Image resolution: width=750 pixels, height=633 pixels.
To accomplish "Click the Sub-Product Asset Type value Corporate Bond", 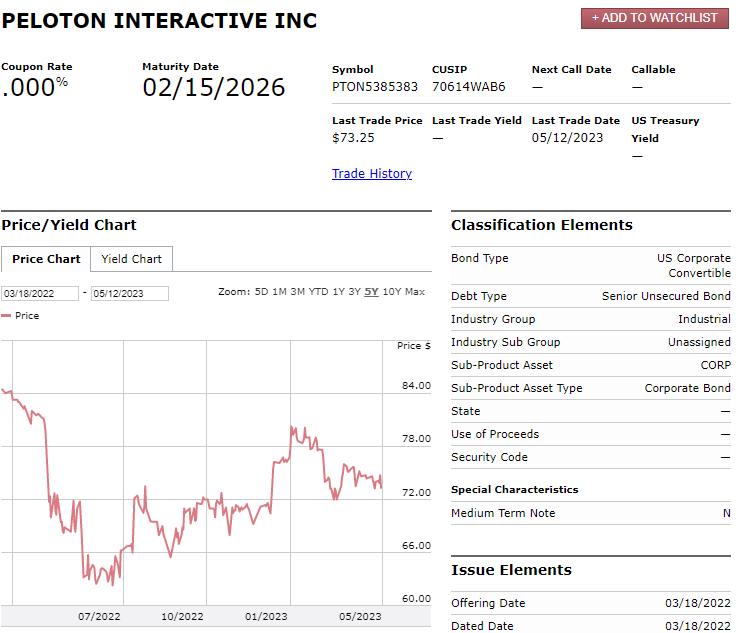I will 687,388.
